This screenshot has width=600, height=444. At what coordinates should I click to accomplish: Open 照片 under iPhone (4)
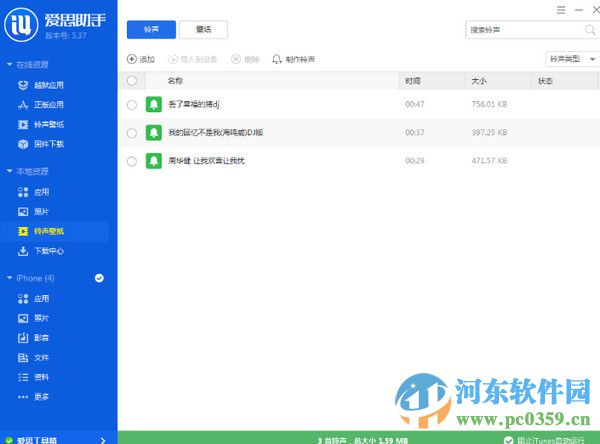33,318
